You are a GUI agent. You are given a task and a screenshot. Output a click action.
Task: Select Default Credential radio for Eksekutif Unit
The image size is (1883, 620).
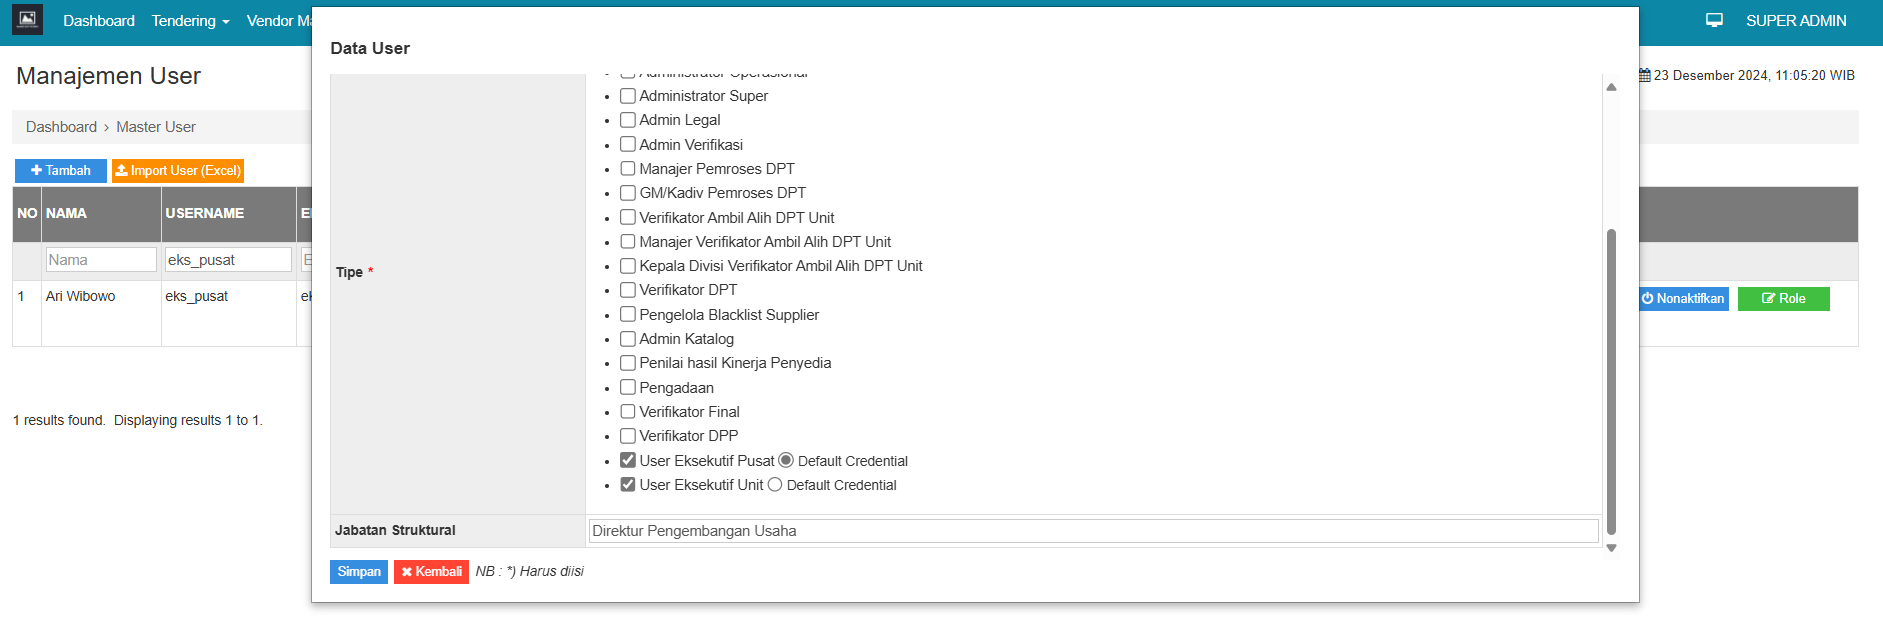[x=775, y=484]
